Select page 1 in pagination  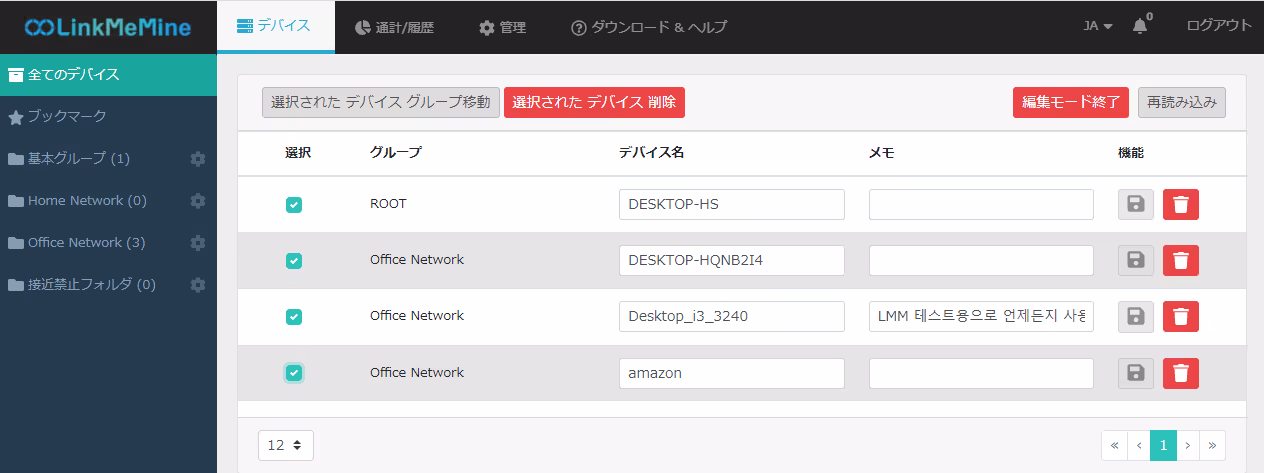coord(1163,445)
